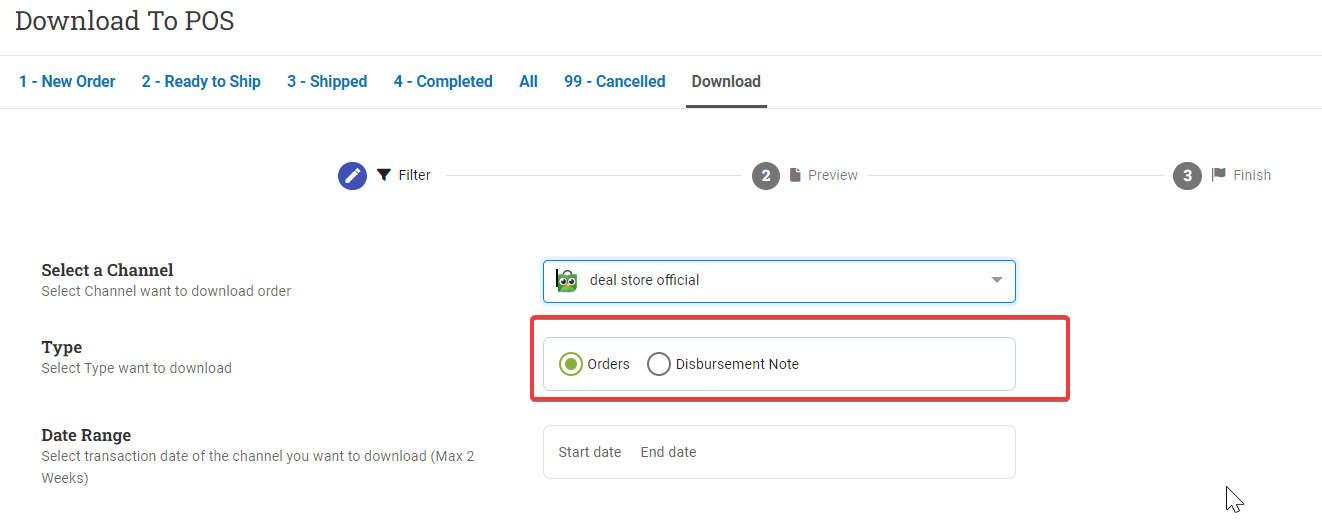
Task: Click the blue pencil step icon
Action: pos(352,176)
